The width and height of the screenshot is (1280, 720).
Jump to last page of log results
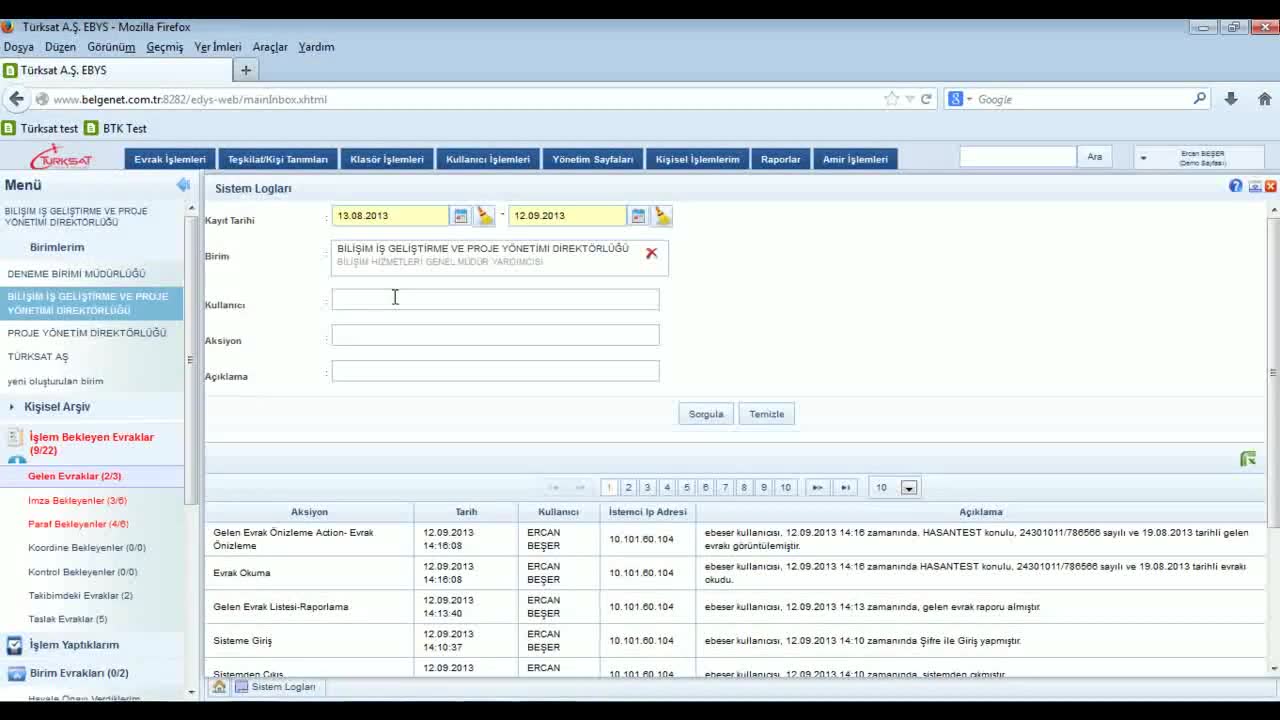(x=846, y=488)
